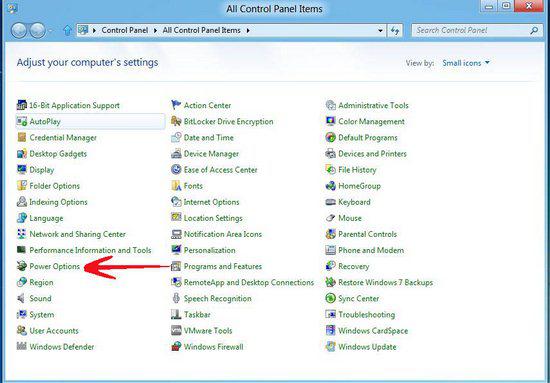
Task: Expand the address bar history dropdown arrow
Action: (x=380, y=31)
